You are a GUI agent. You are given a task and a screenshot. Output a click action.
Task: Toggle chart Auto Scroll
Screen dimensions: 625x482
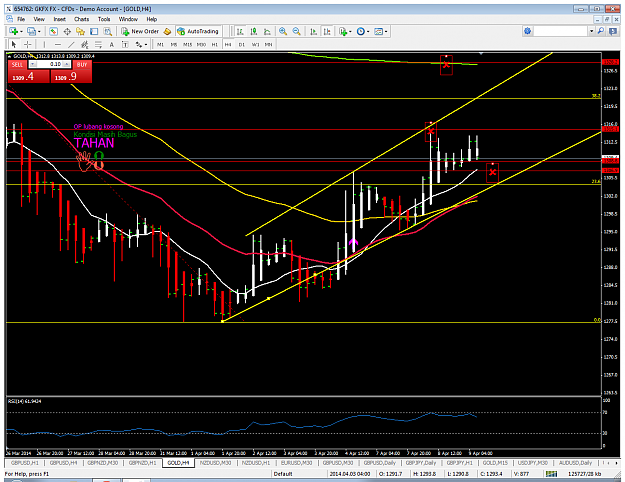314,31
